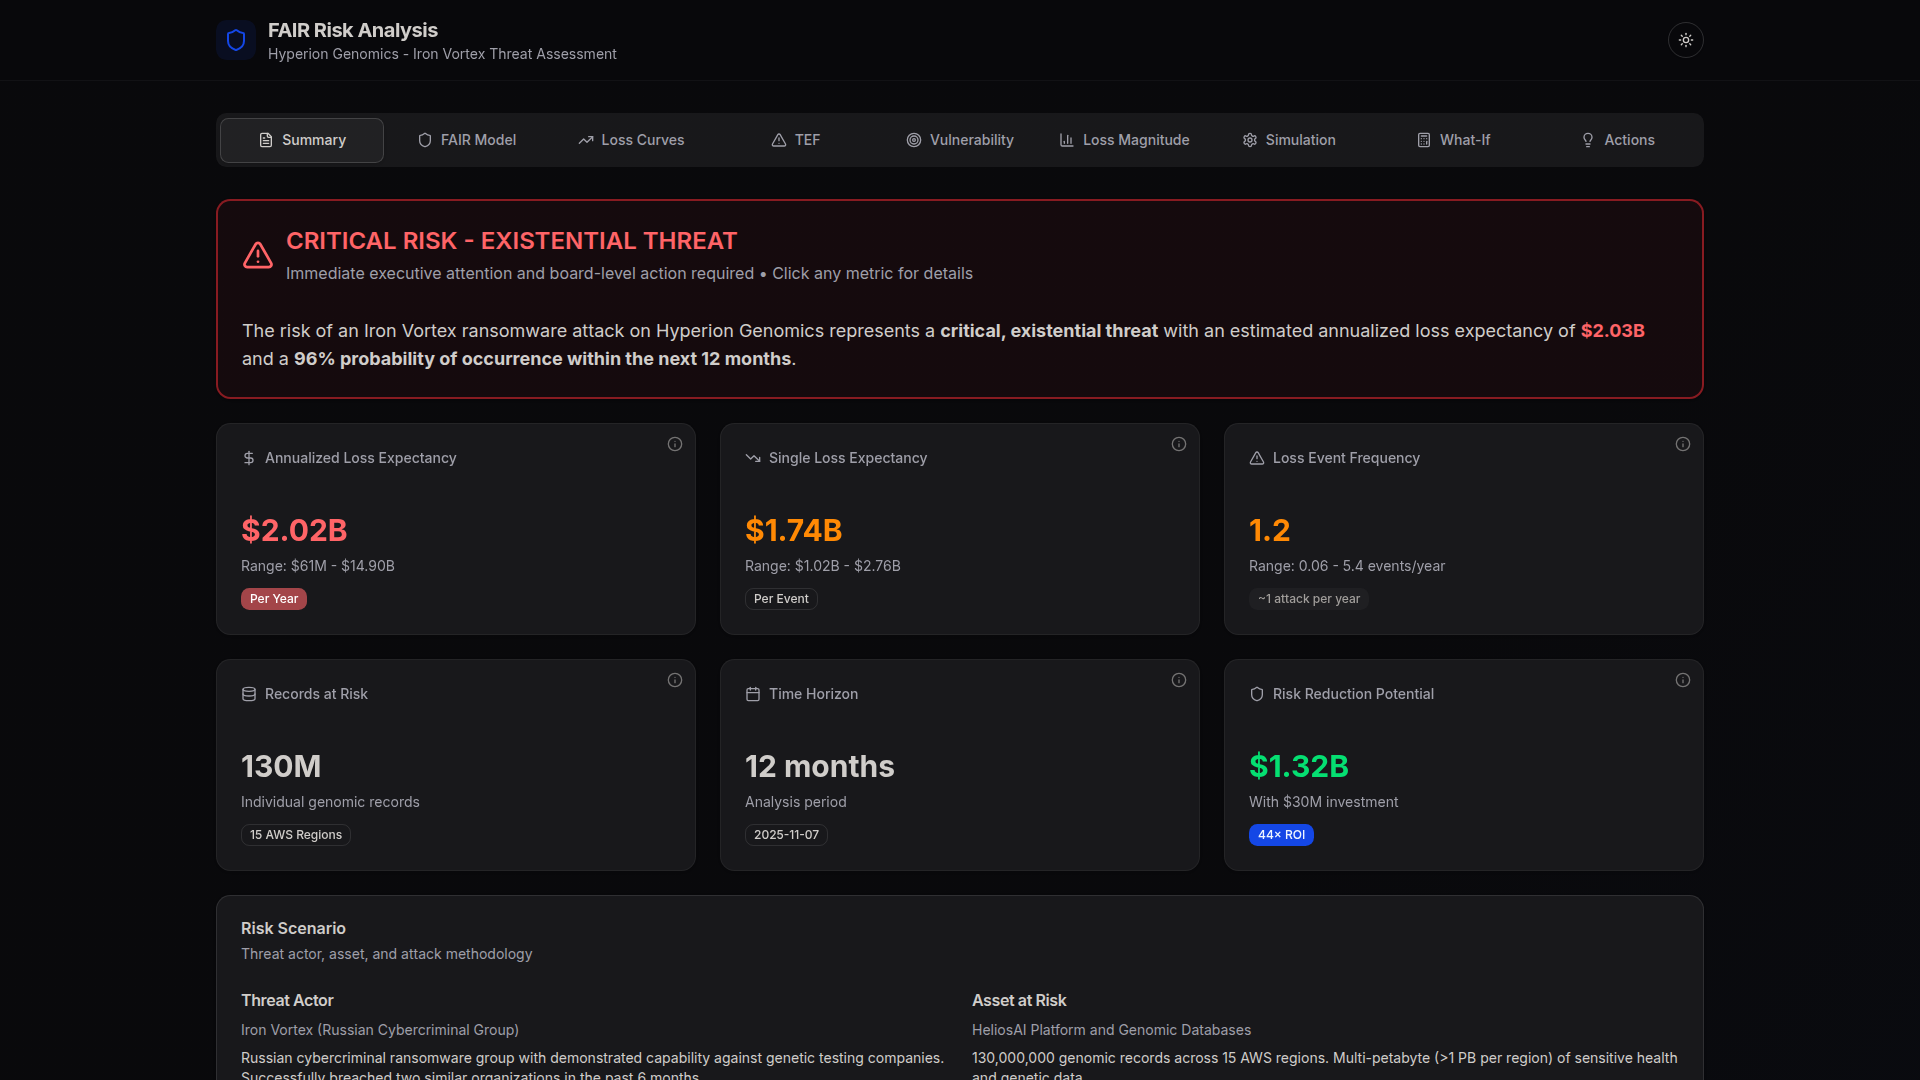The image size is (1920, 1080).
Task: Select the lightbulb icon on the Actions tab
Action: coord(1588,140)
